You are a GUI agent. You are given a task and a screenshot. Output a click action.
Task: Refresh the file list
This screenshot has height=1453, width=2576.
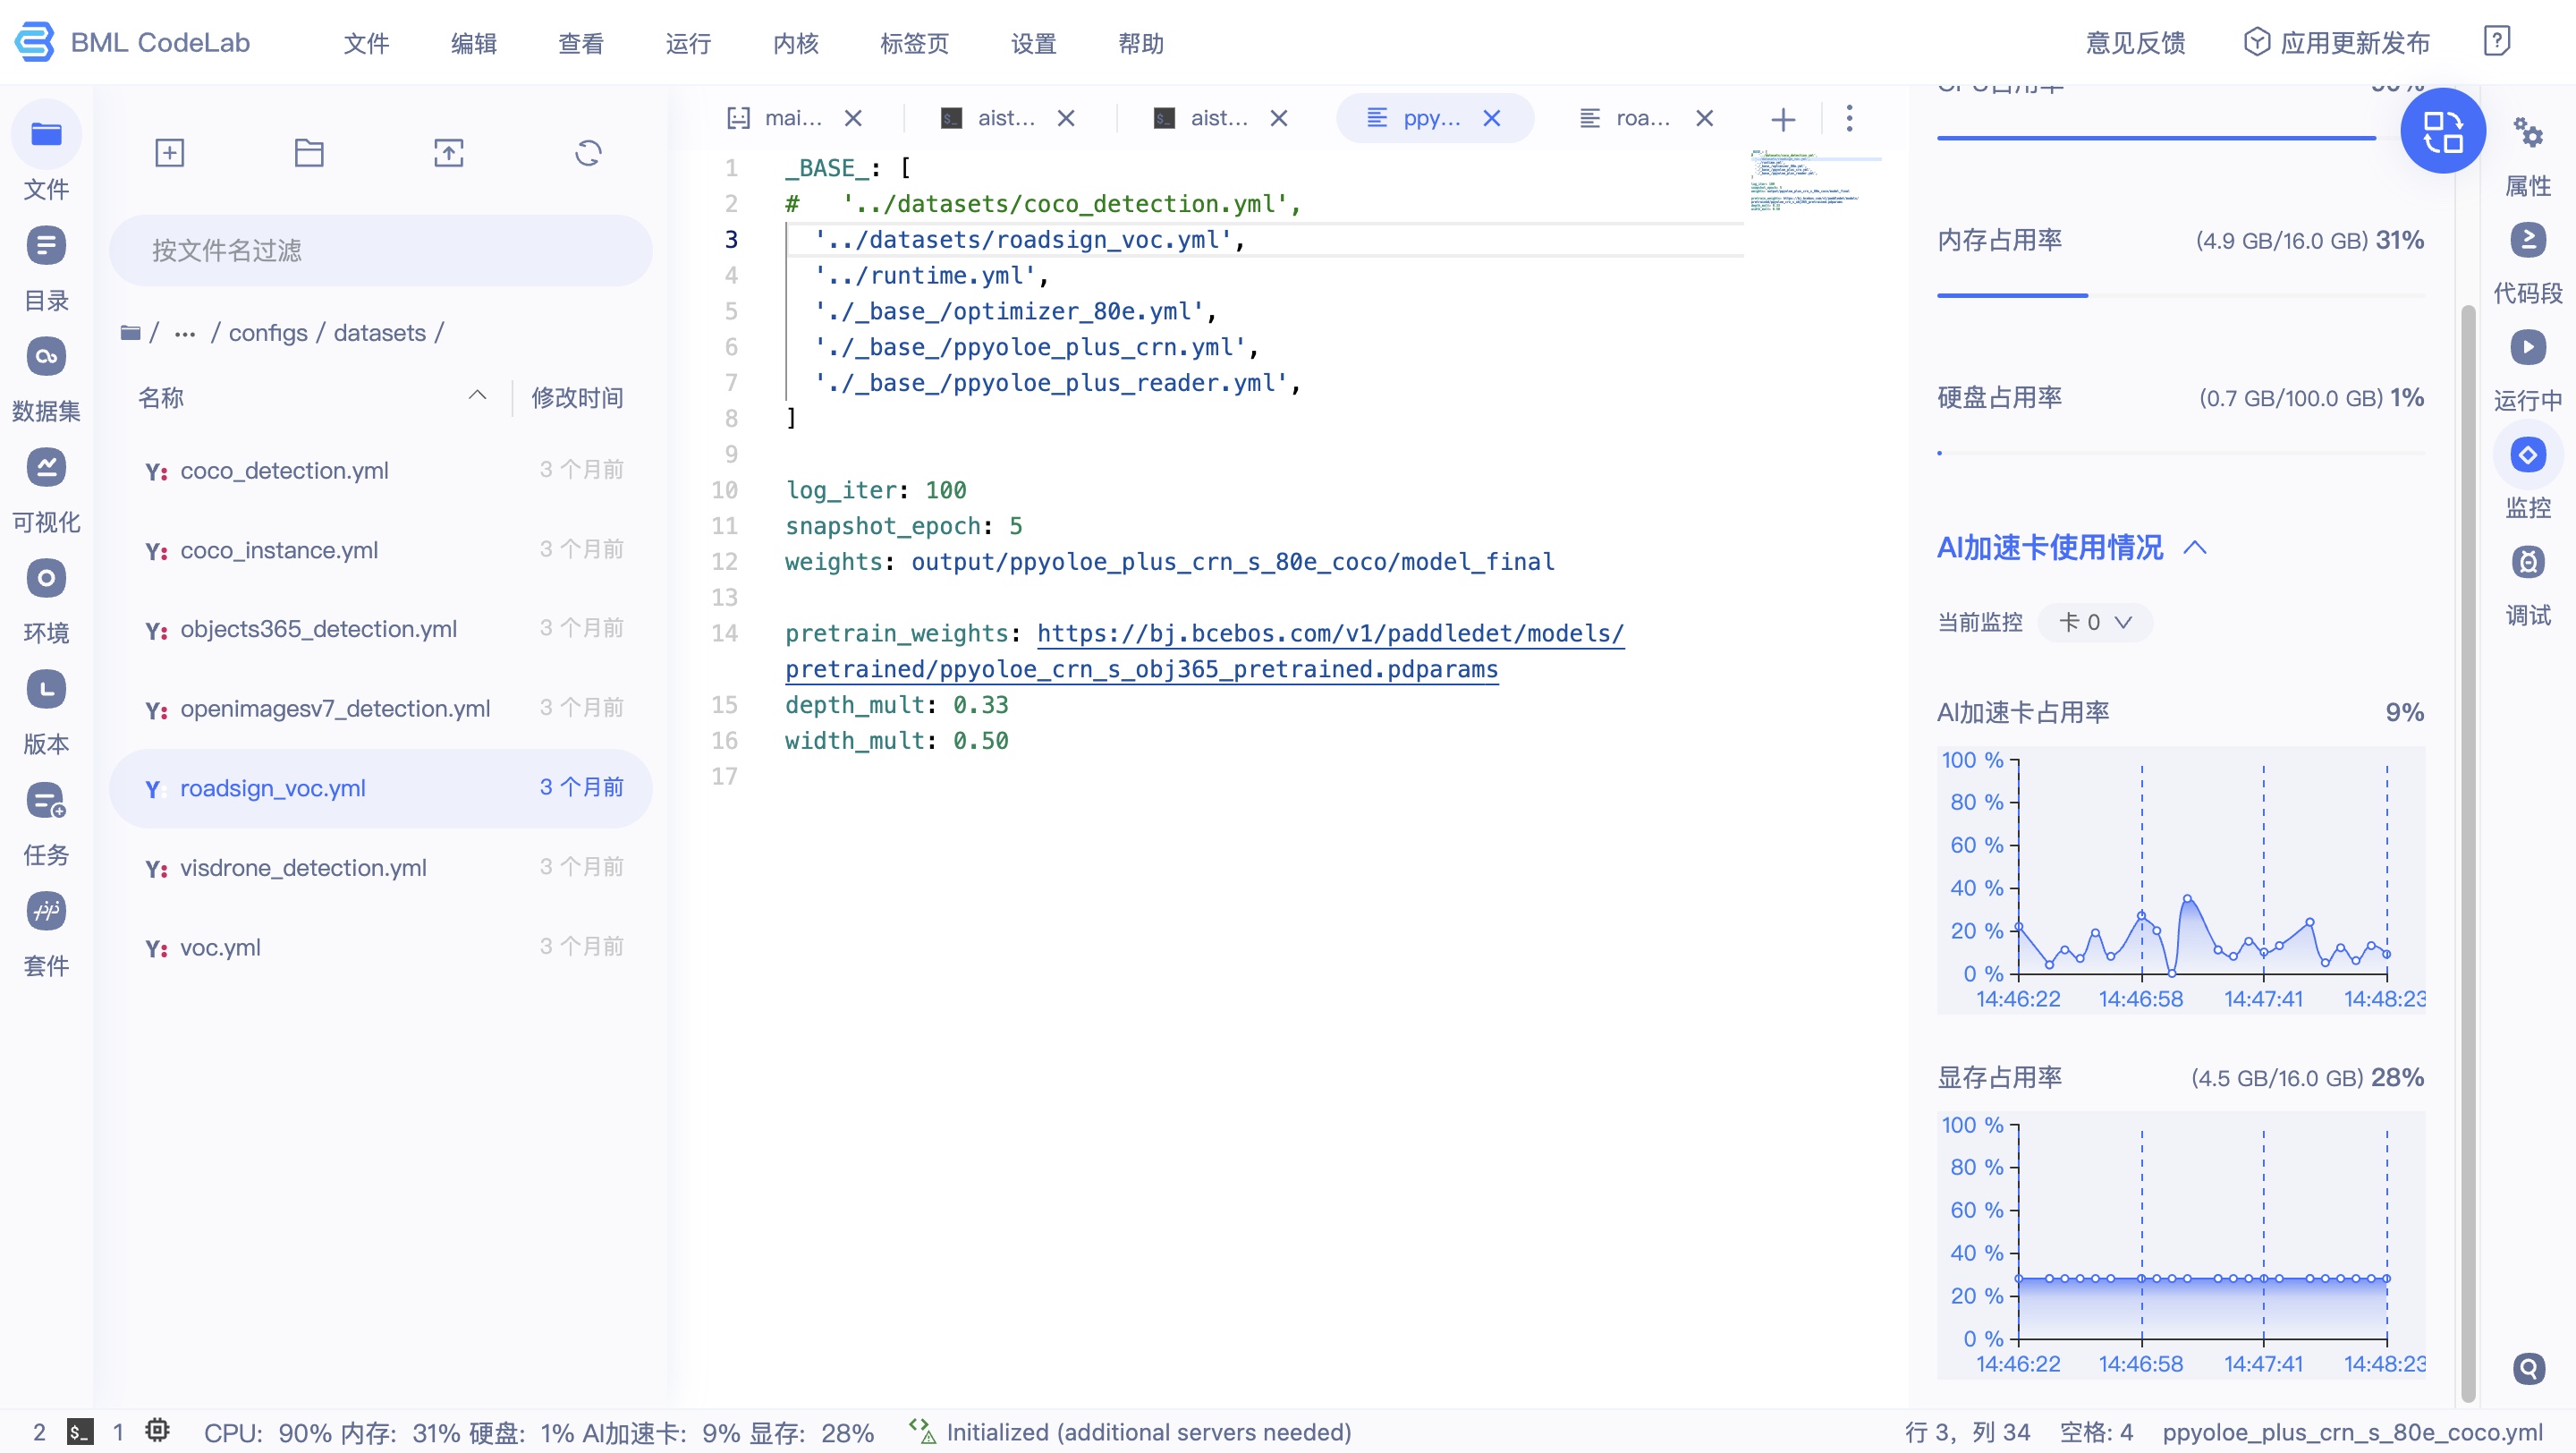588,153
